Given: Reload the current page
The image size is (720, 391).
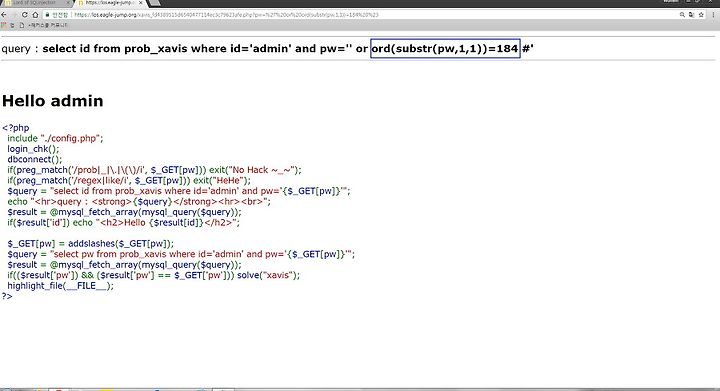Looking at the screenshot, I should (24, 15).
